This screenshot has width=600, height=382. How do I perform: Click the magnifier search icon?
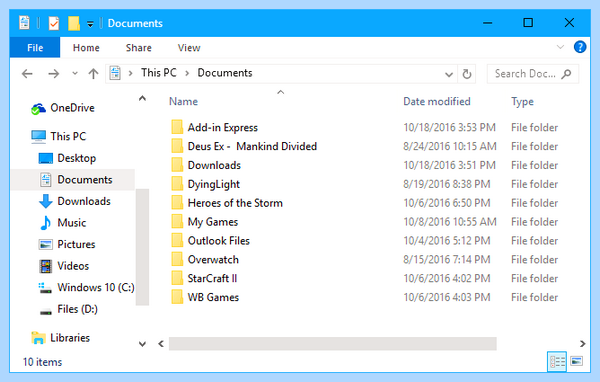point(567,73)
